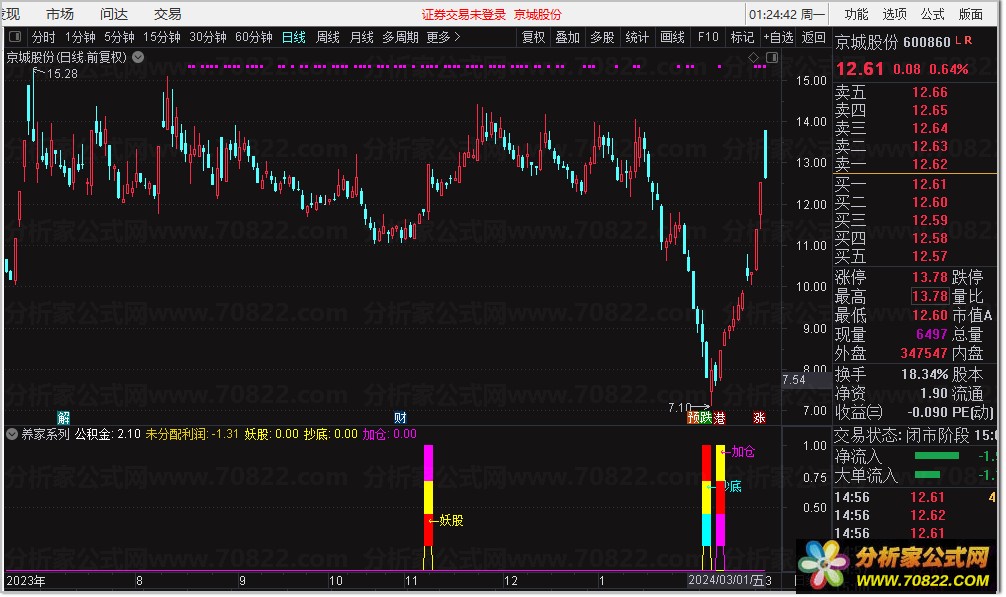Click the 叠加 overlay button
Viewport: 1006px width, 597px height.
[x=568, y=37]
